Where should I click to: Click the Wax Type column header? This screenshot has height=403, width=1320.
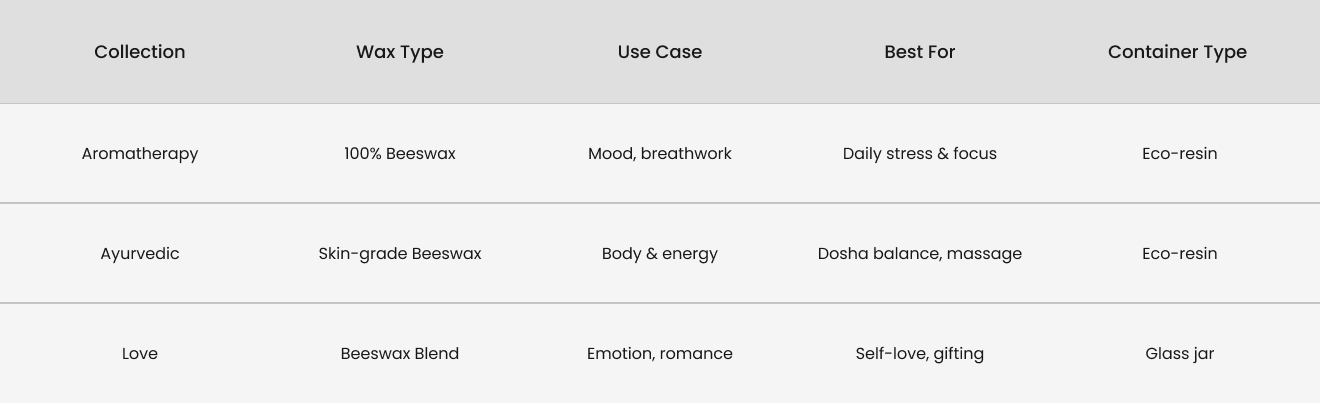click(400, 52)
